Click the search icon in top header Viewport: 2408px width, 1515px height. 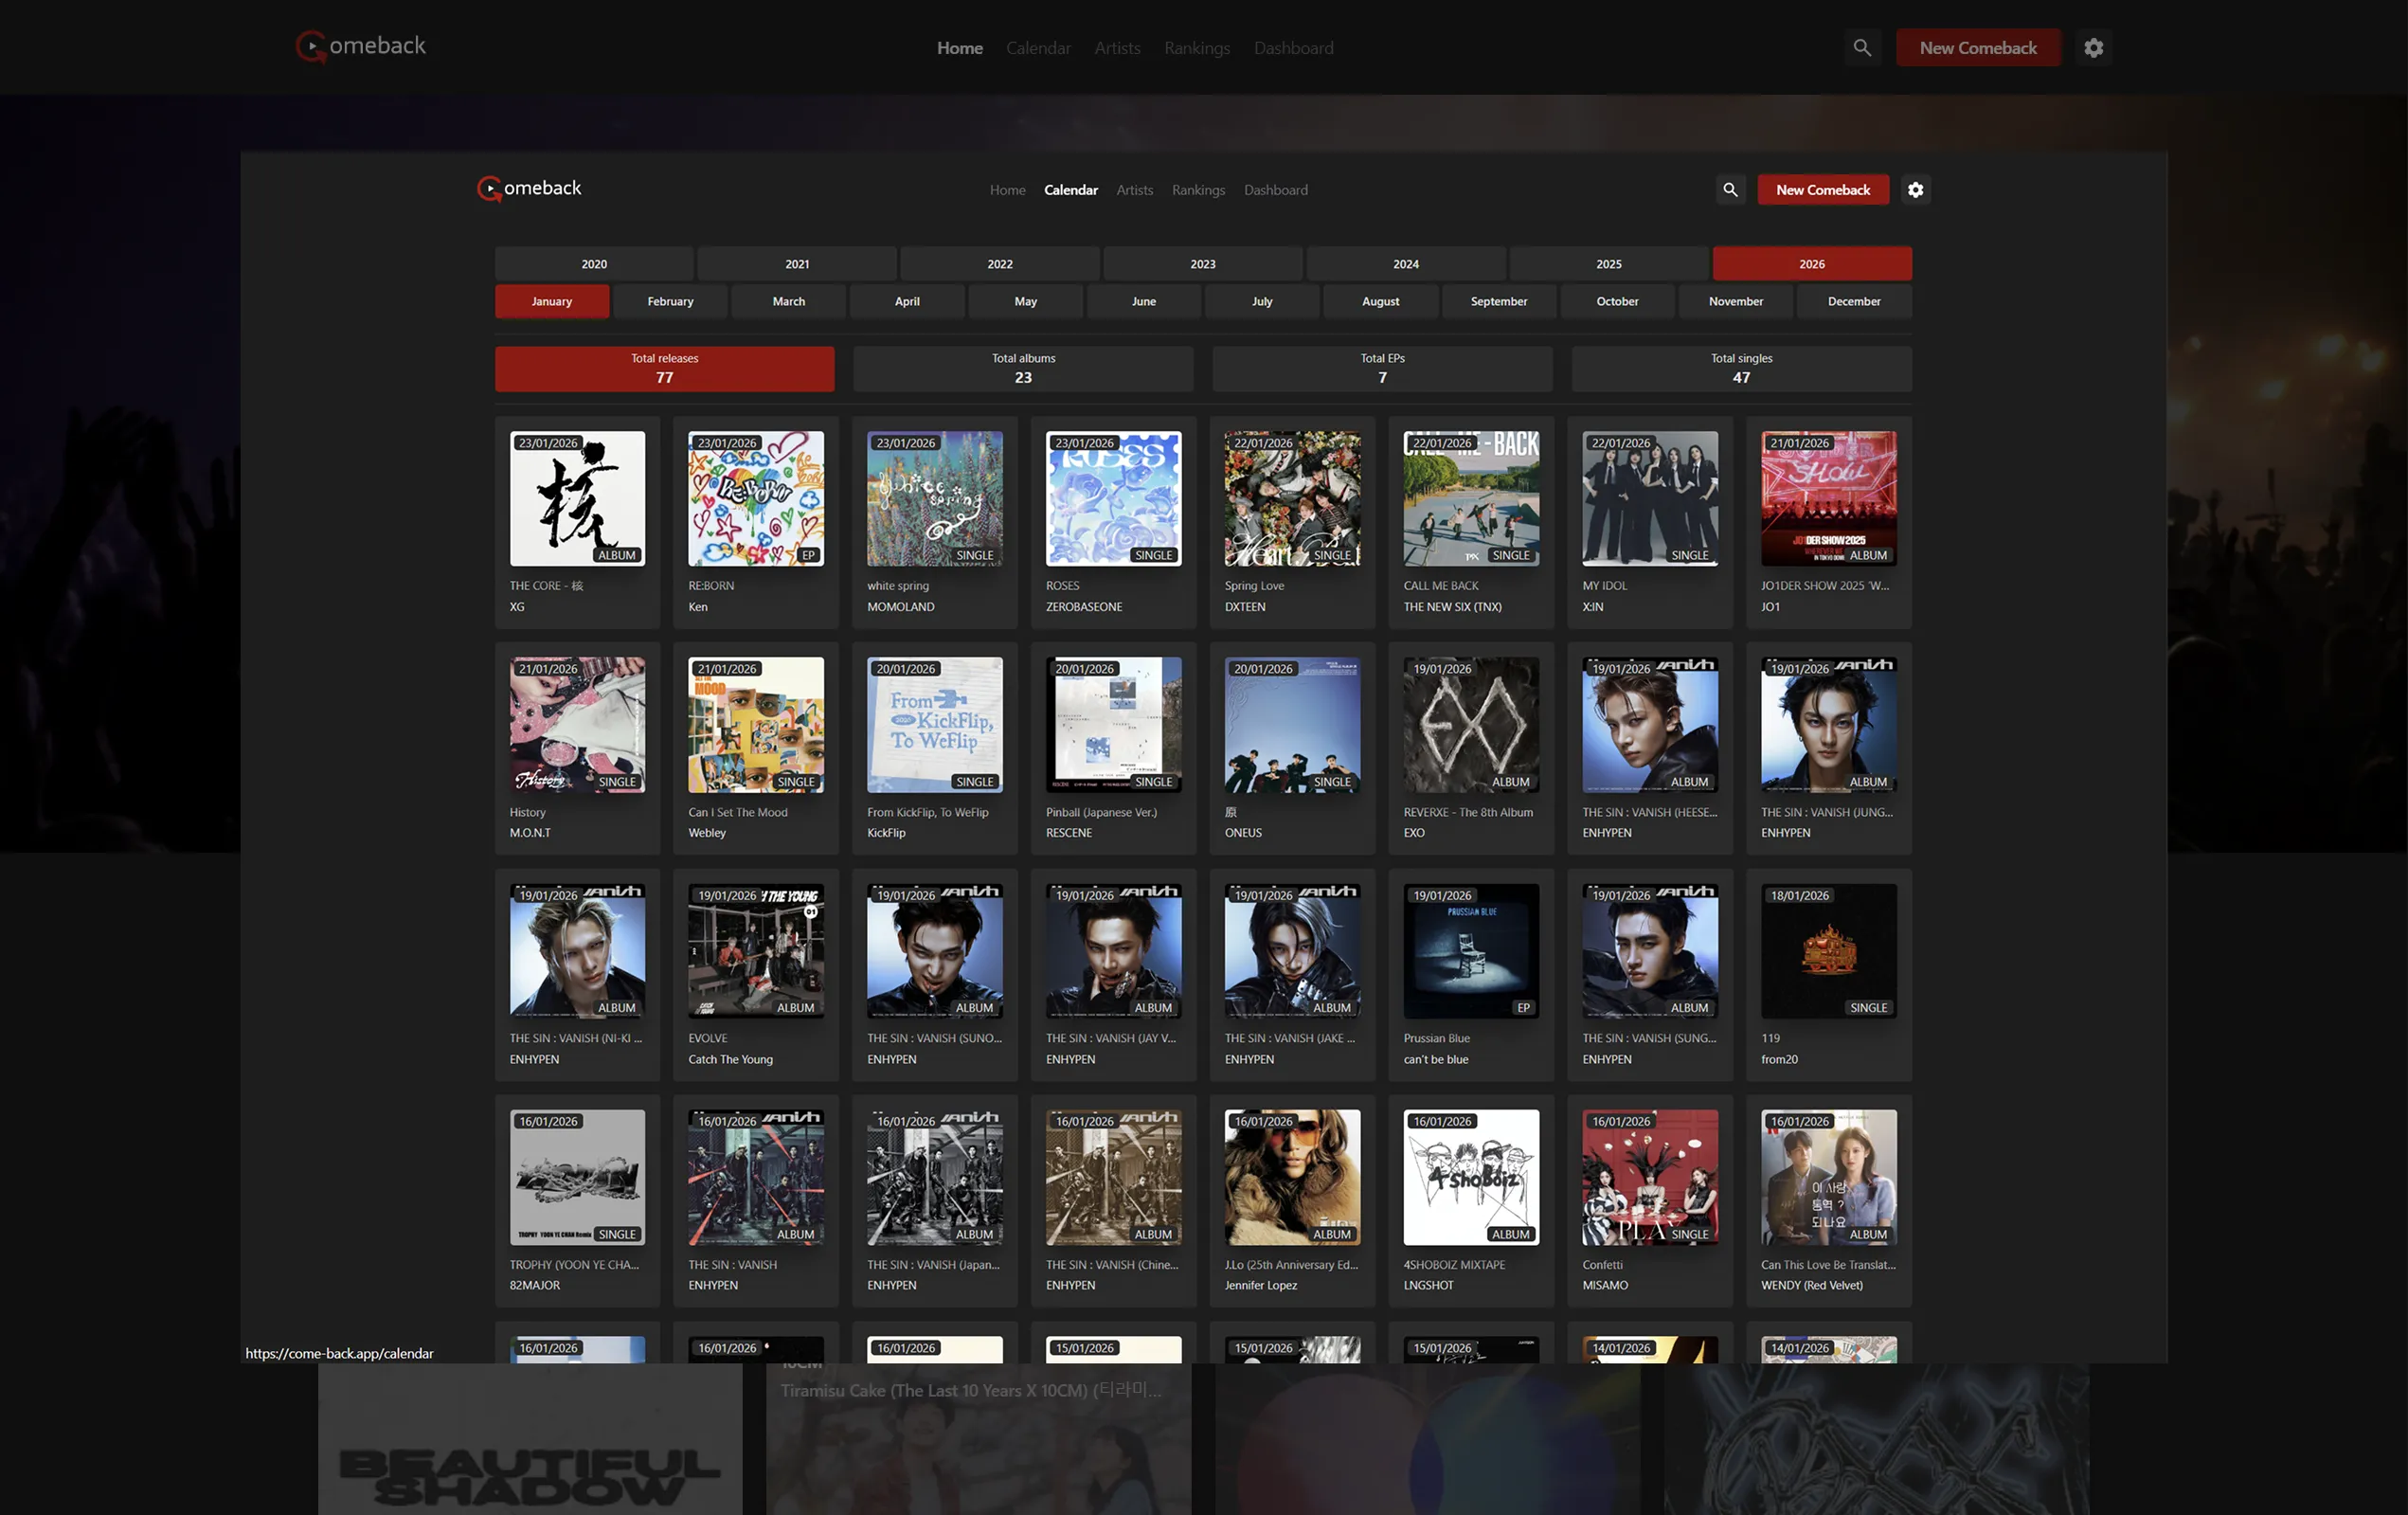coord(1861,48)
